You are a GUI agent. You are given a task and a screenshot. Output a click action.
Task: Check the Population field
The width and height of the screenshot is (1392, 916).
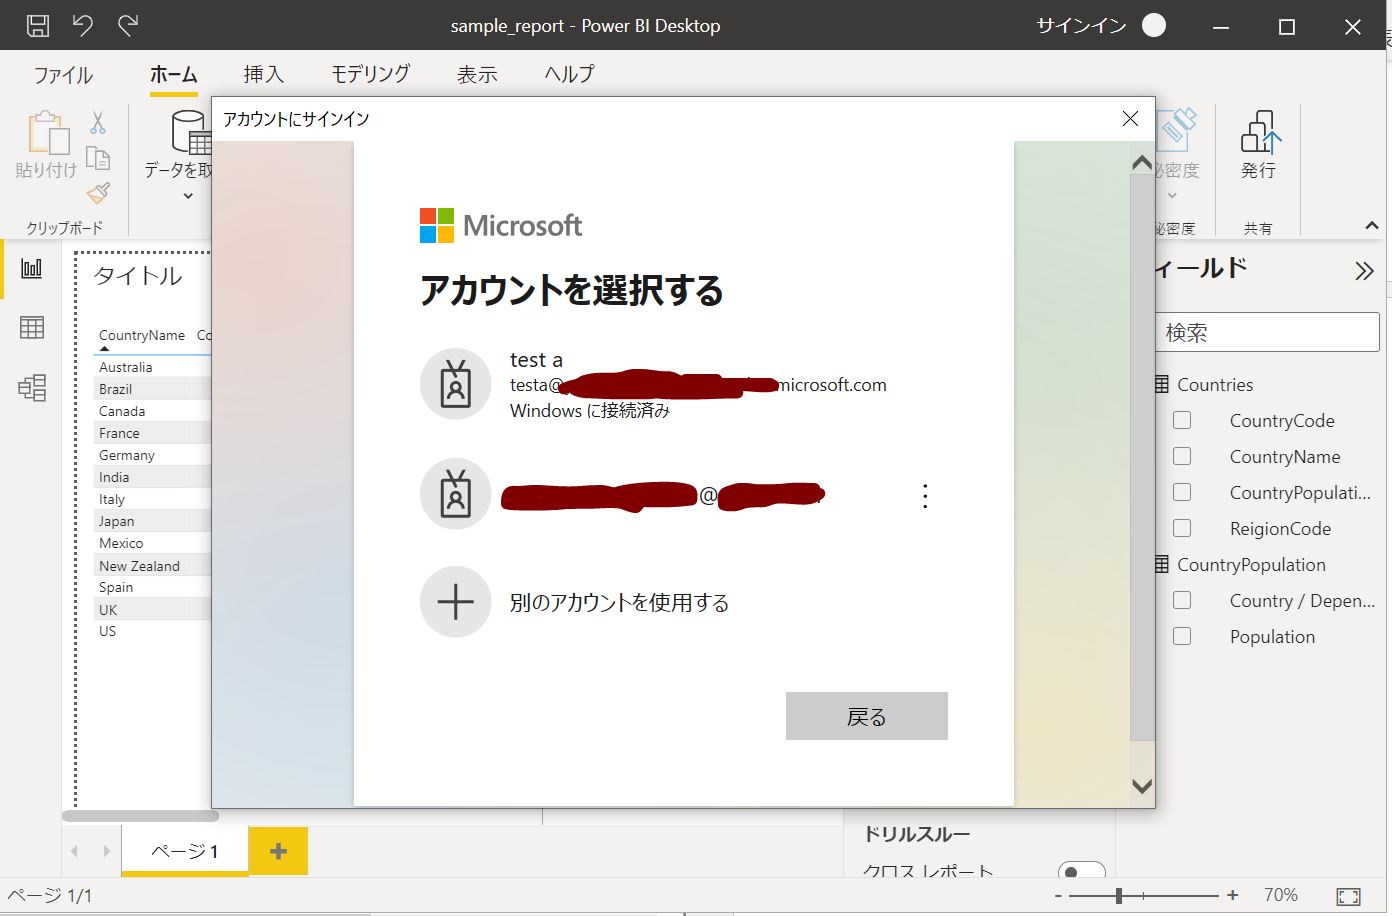[1182, 636]
